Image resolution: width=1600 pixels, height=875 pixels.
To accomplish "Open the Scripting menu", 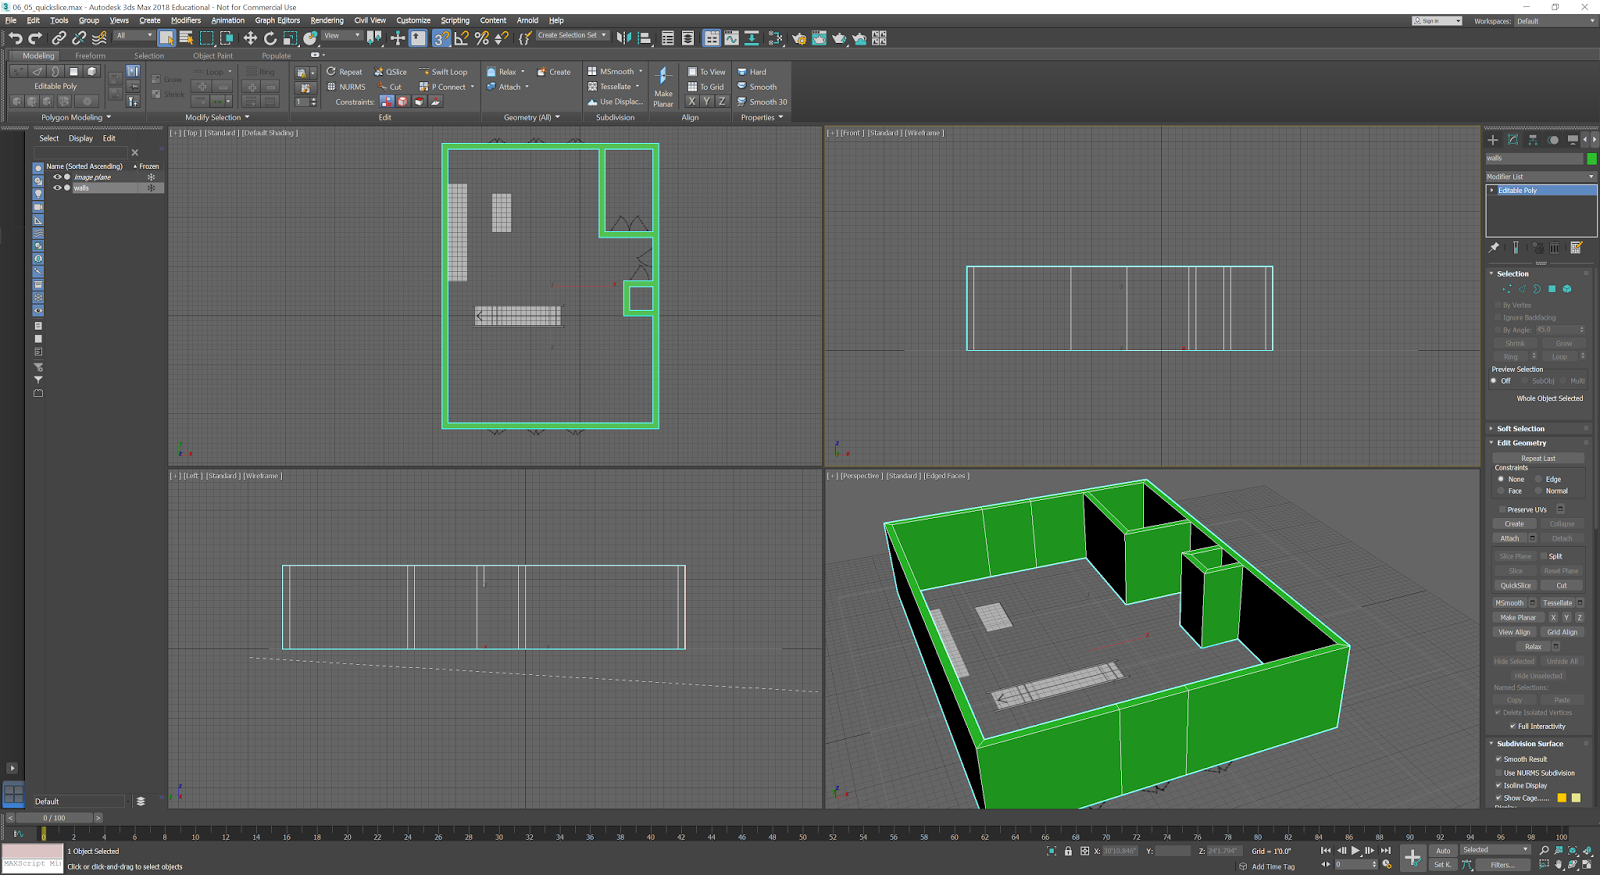I will [455, 20].
